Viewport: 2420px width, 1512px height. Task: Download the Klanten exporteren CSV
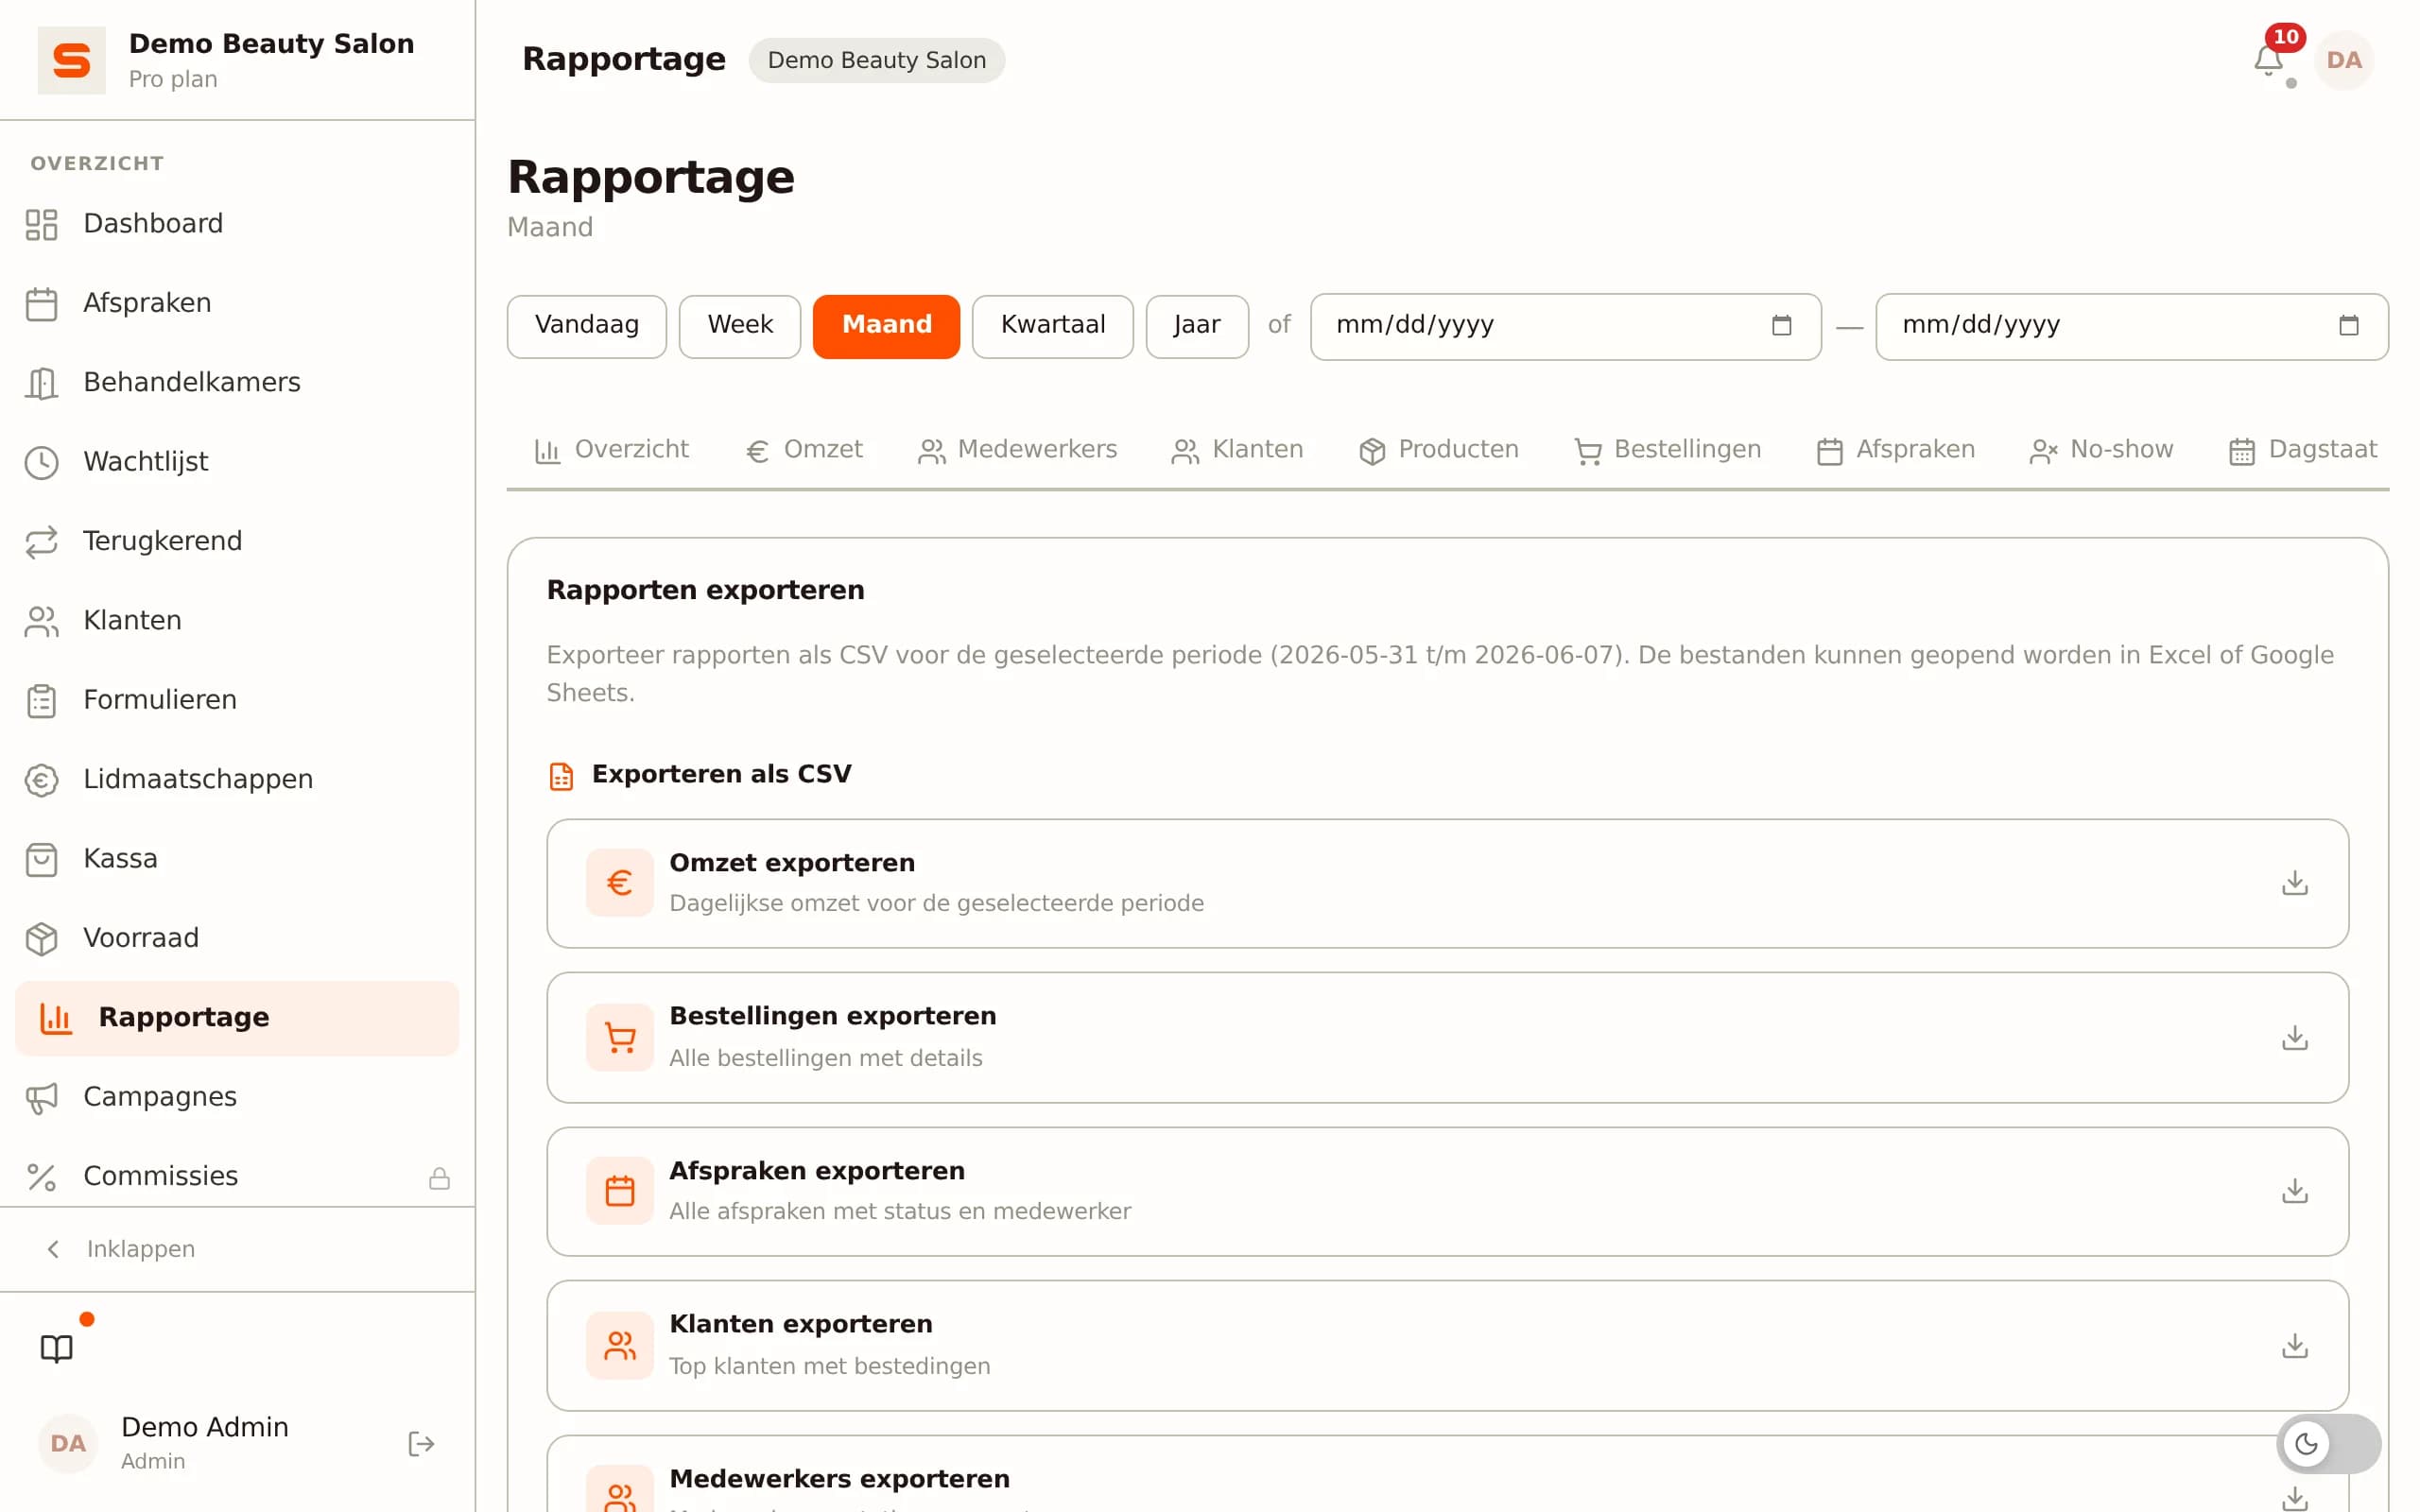[x=2294, y=1345]
